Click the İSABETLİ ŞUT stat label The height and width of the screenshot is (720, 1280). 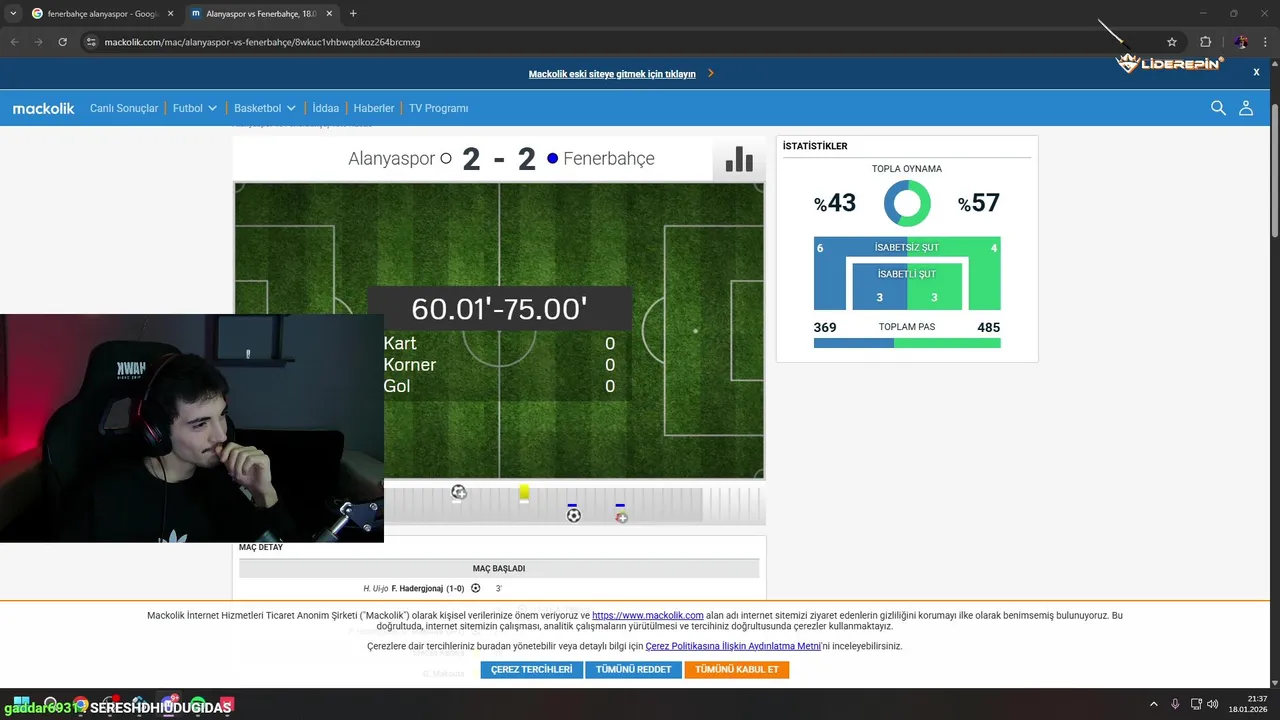tap(907, 274)
